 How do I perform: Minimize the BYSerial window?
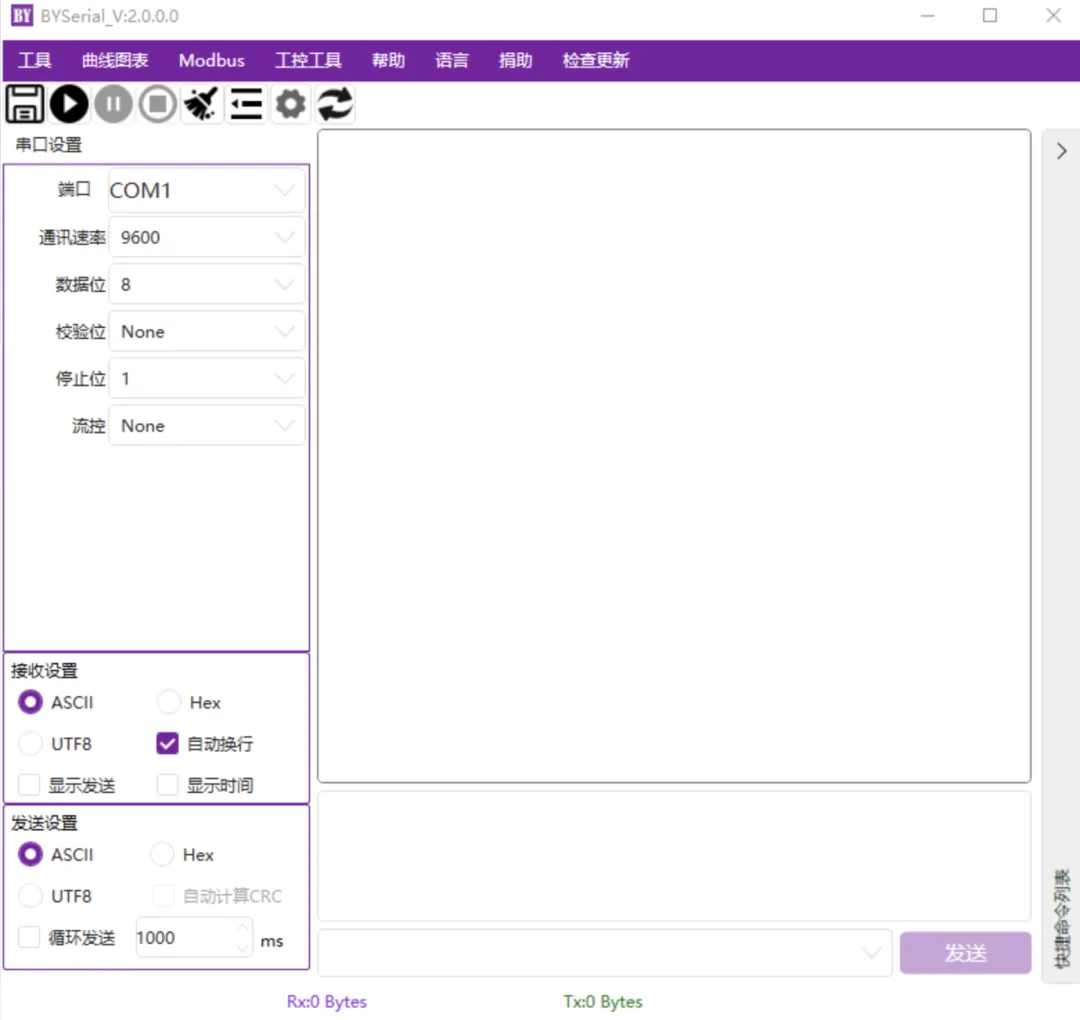(x=928, y=15)
